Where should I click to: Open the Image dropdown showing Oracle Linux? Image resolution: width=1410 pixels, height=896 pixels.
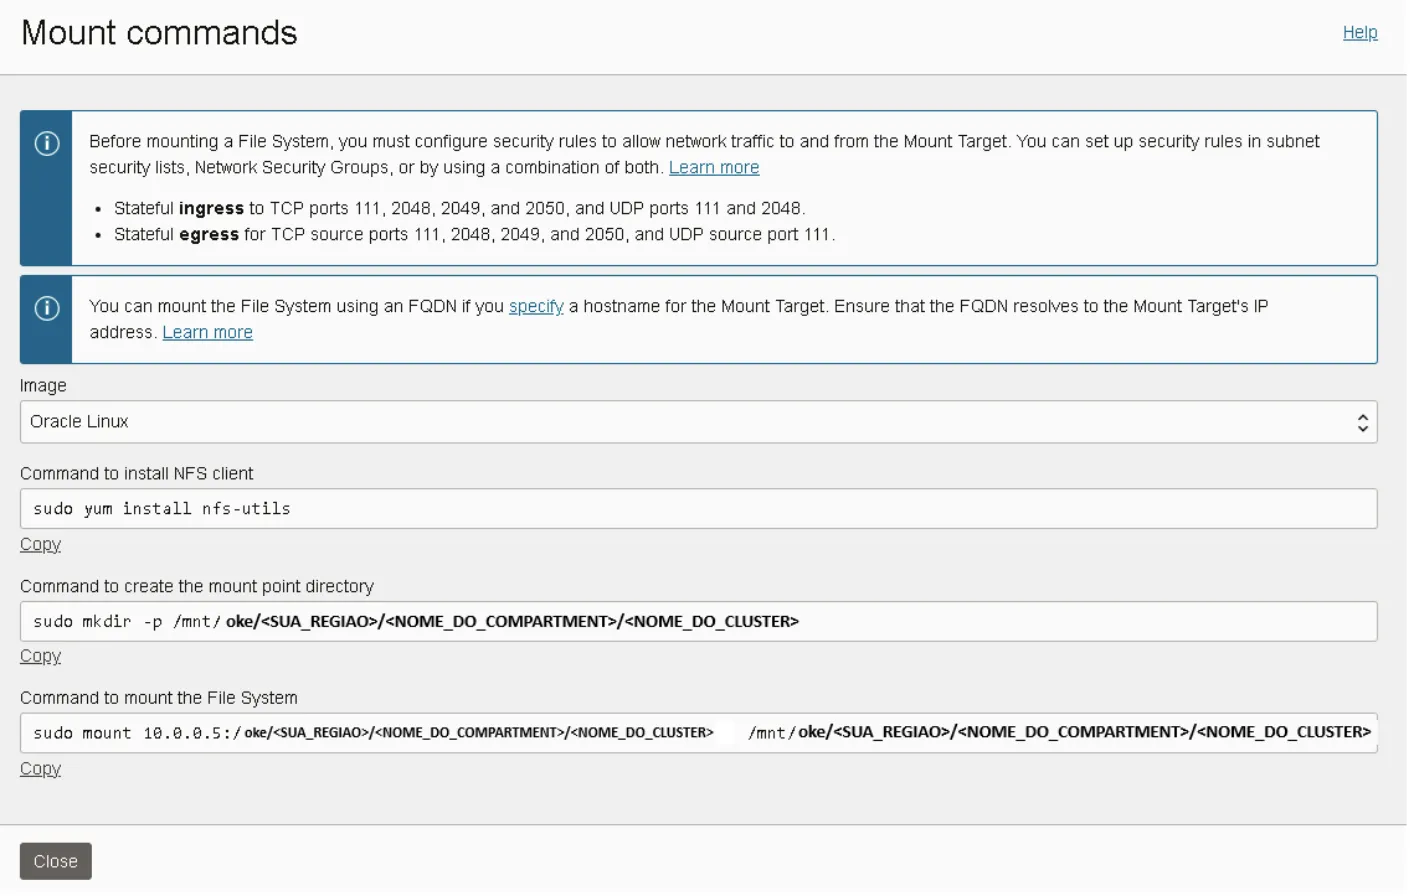tap(698, 422)
